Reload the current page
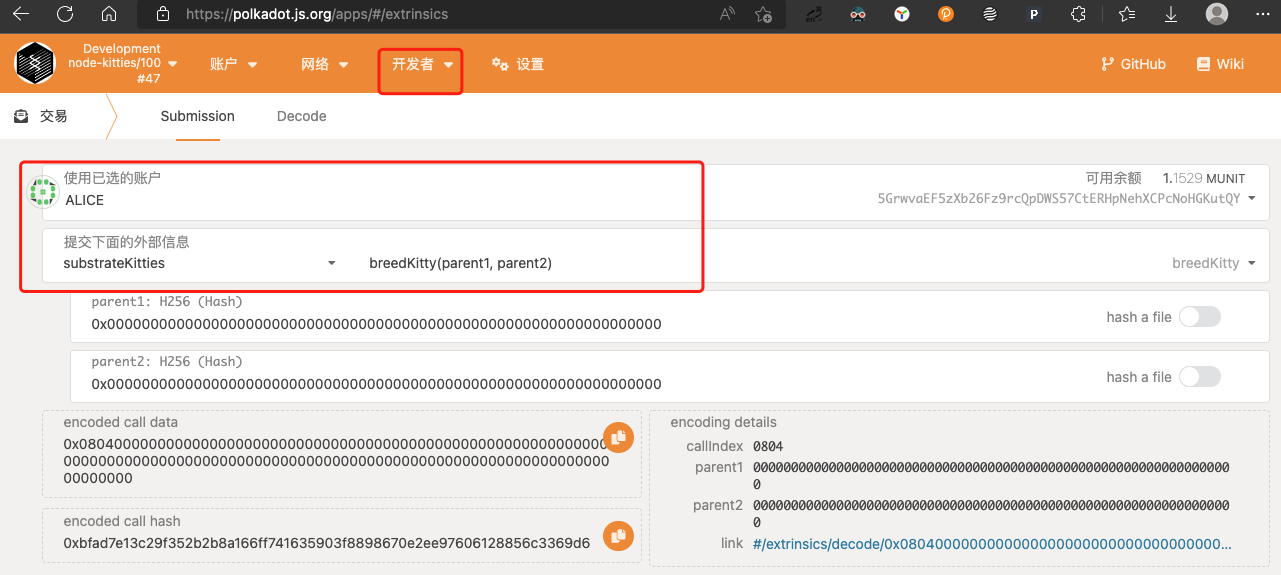Screen dimensions: 1281x575 [65, 14]
